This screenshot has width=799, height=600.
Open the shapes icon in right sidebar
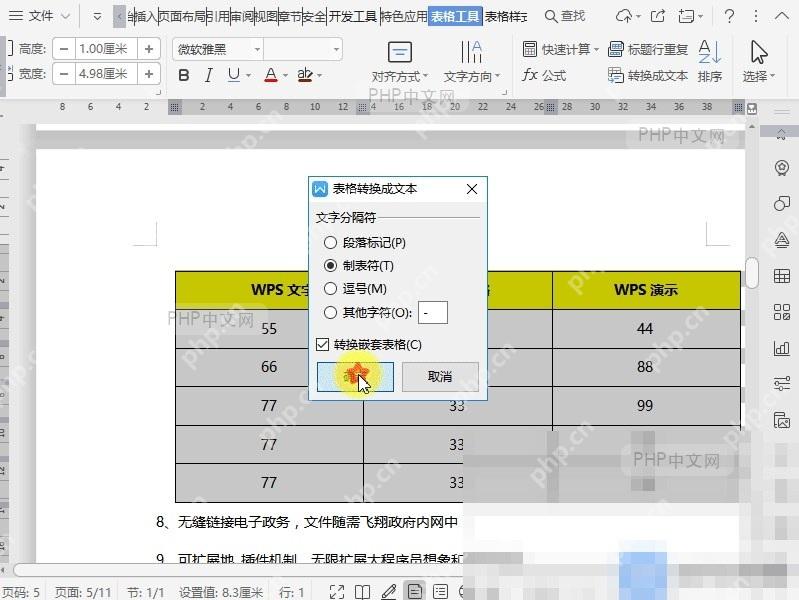782,204
